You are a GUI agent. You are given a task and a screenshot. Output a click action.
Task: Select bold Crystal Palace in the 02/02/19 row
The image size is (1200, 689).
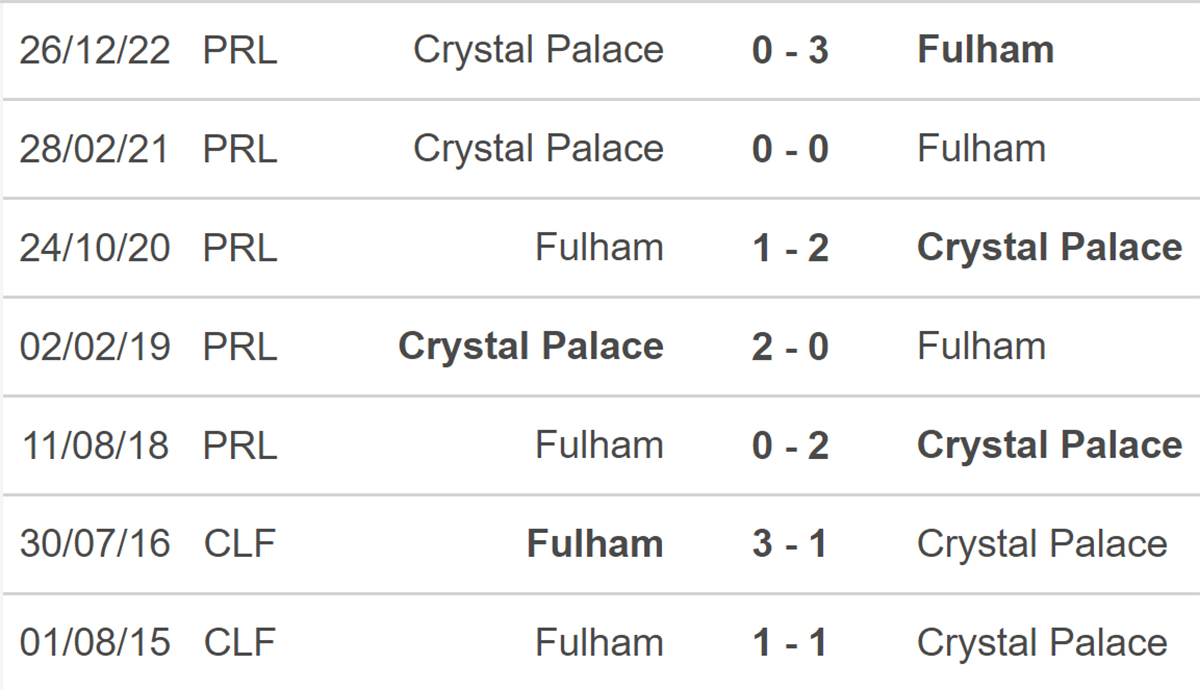530,347
